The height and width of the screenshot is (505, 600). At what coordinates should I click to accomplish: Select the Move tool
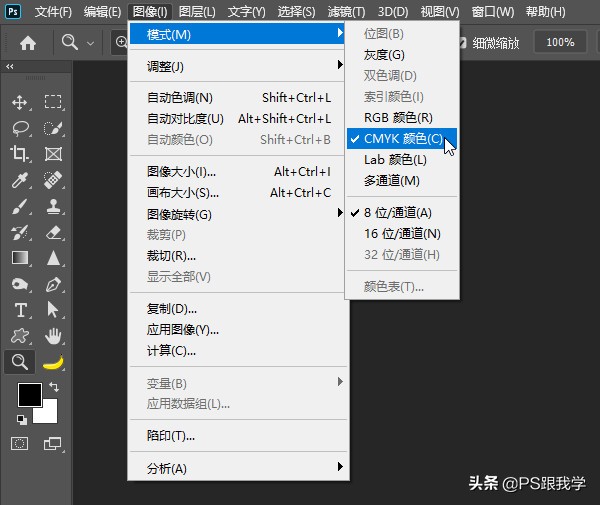pyautogui.click(x=20, y=103)
